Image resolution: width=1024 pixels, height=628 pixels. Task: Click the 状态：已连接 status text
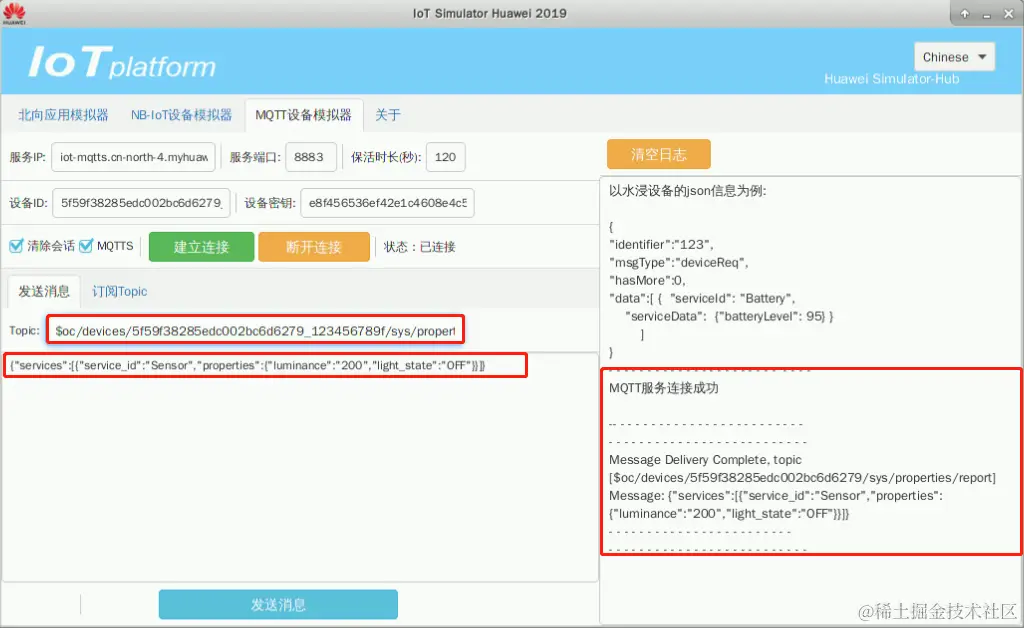[419, 247]
